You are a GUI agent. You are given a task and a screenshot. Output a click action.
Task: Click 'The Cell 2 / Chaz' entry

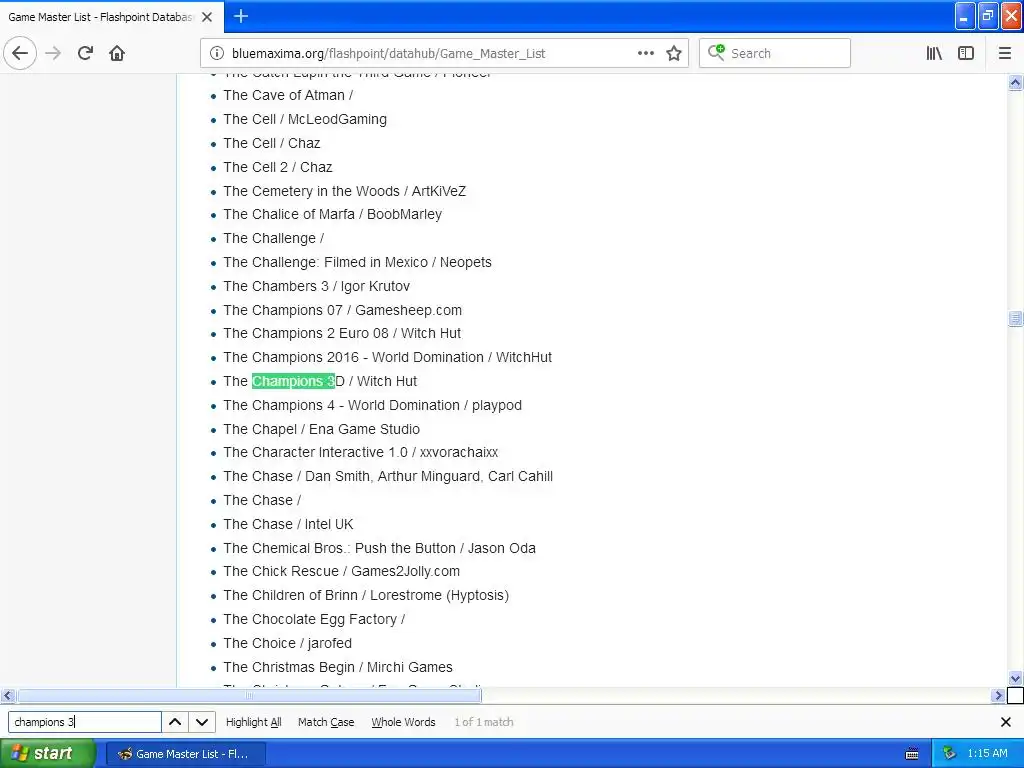click(x=278, y=167)
